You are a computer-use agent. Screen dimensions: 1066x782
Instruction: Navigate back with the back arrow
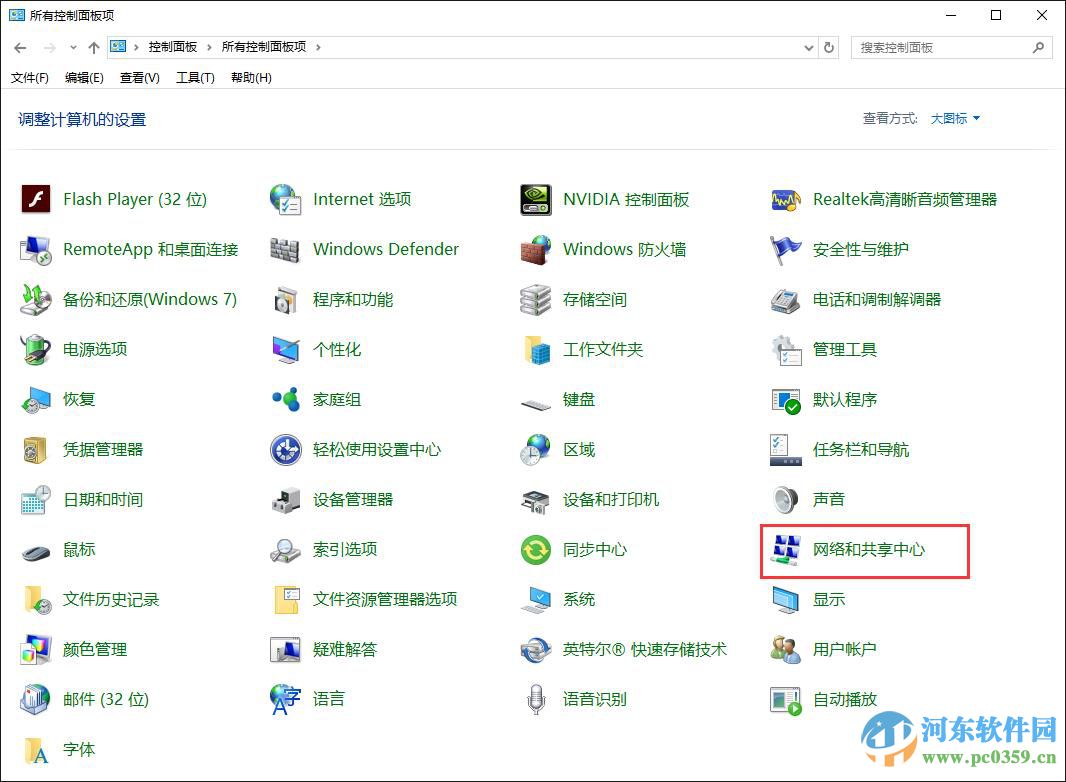pos(20,47)
